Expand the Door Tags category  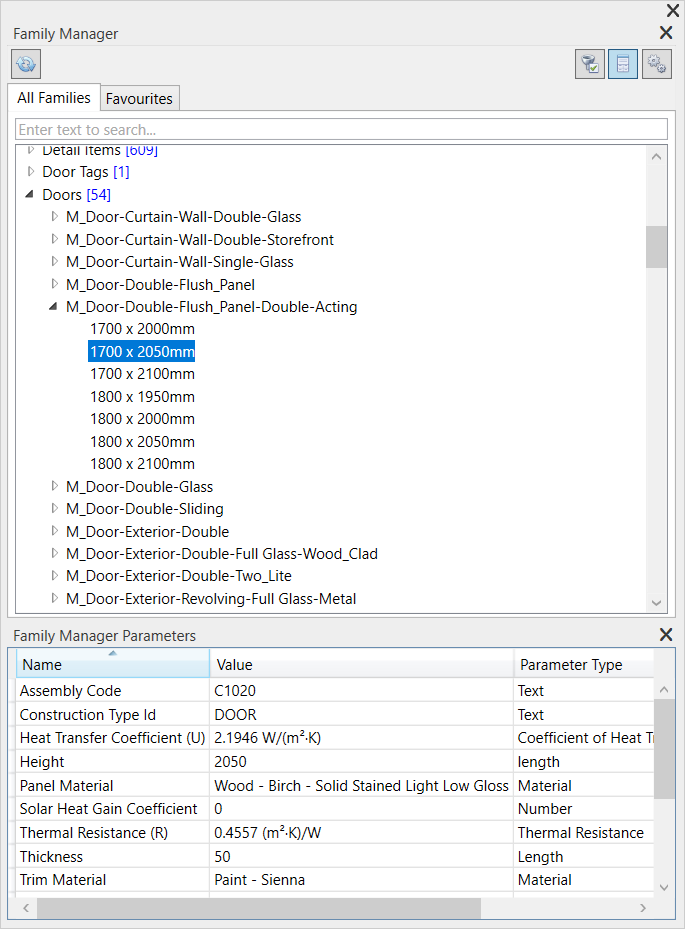(31, 171)
